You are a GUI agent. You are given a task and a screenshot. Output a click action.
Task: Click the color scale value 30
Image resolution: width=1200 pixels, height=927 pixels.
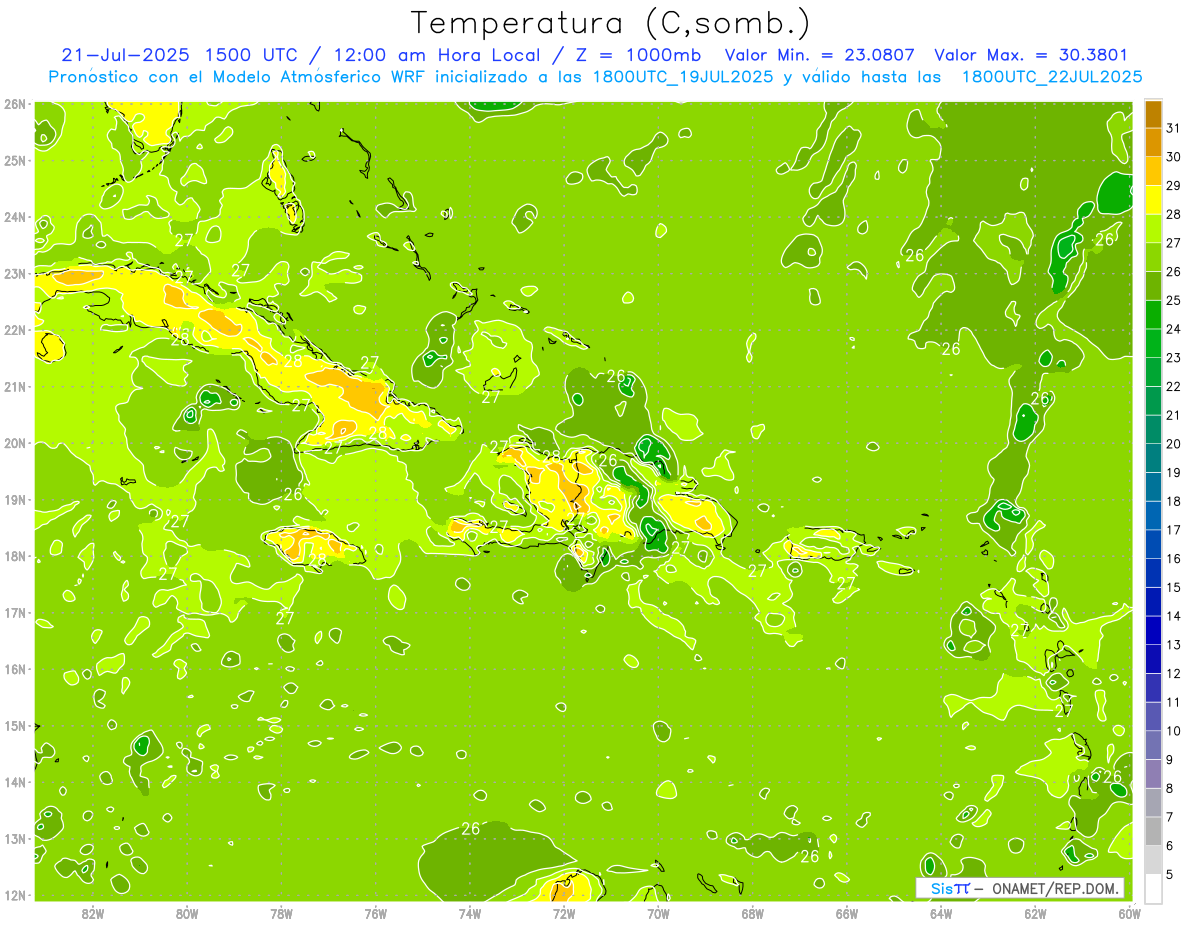[1174, 157]
